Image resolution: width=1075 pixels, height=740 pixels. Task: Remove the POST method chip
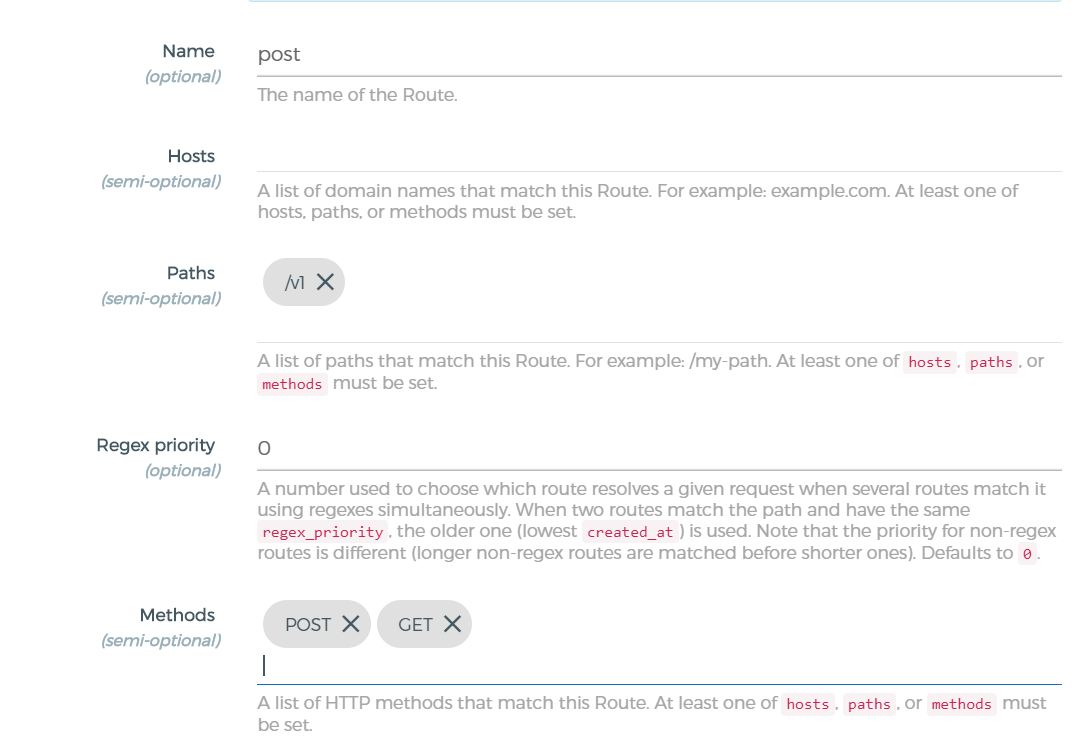350,624
